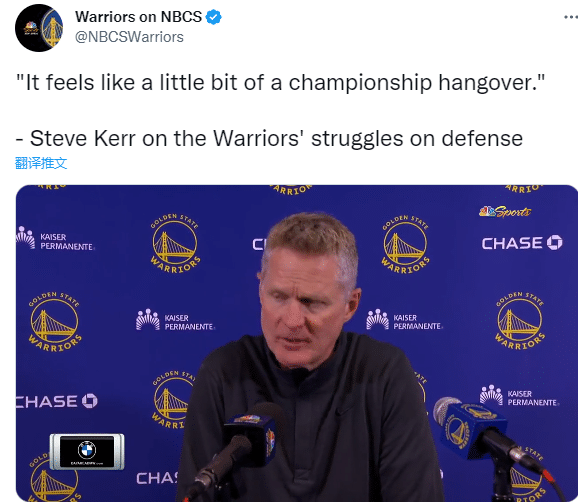Click the CHASE logo below NBC Sports watermark
Screen dimensions: 578x502
pos(522,243)
